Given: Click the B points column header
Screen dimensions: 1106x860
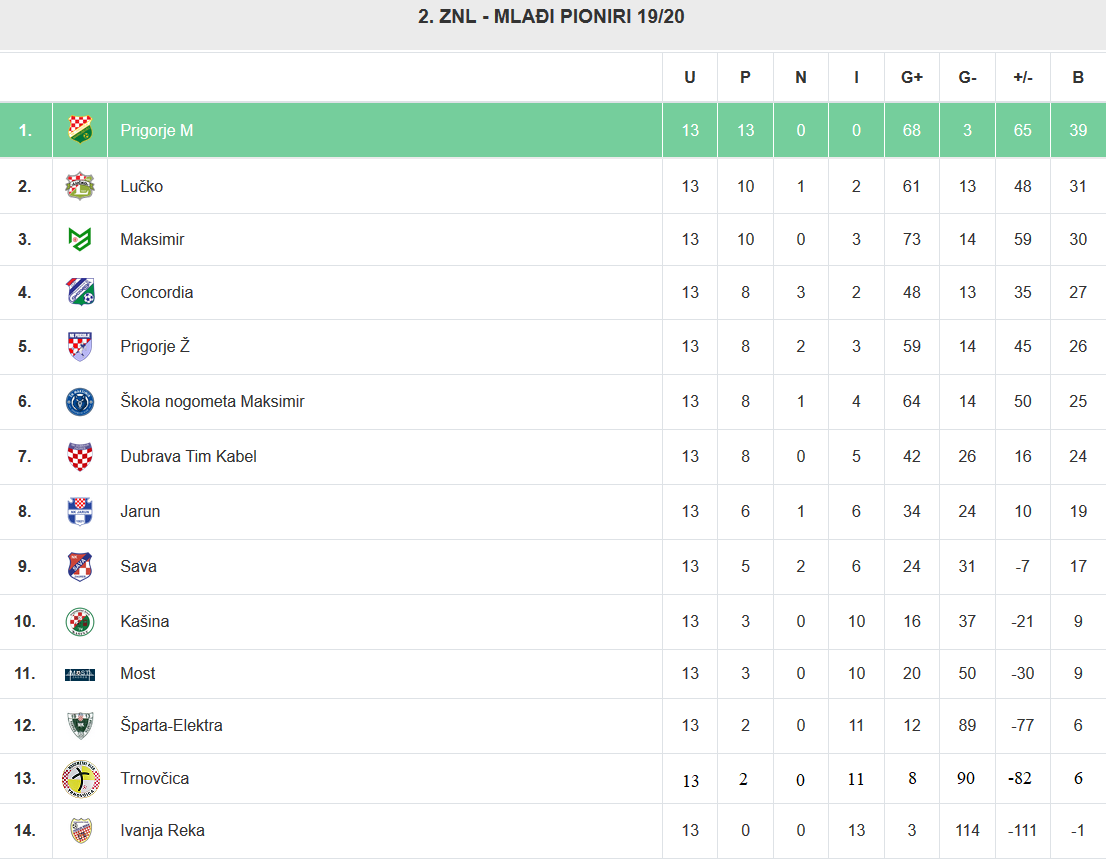Looking at the screenshot, I should coord(1078,78).
